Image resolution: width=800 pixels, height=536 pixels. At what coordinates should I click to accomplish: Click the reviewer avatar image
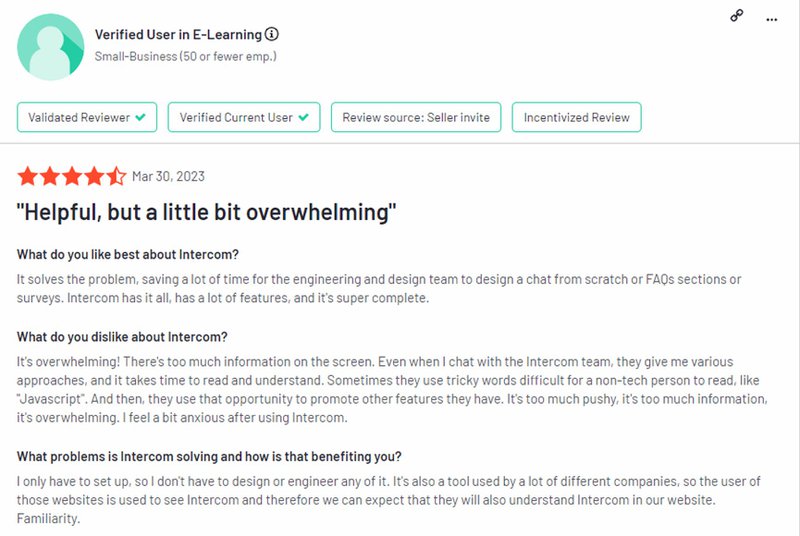click(50, 47)
